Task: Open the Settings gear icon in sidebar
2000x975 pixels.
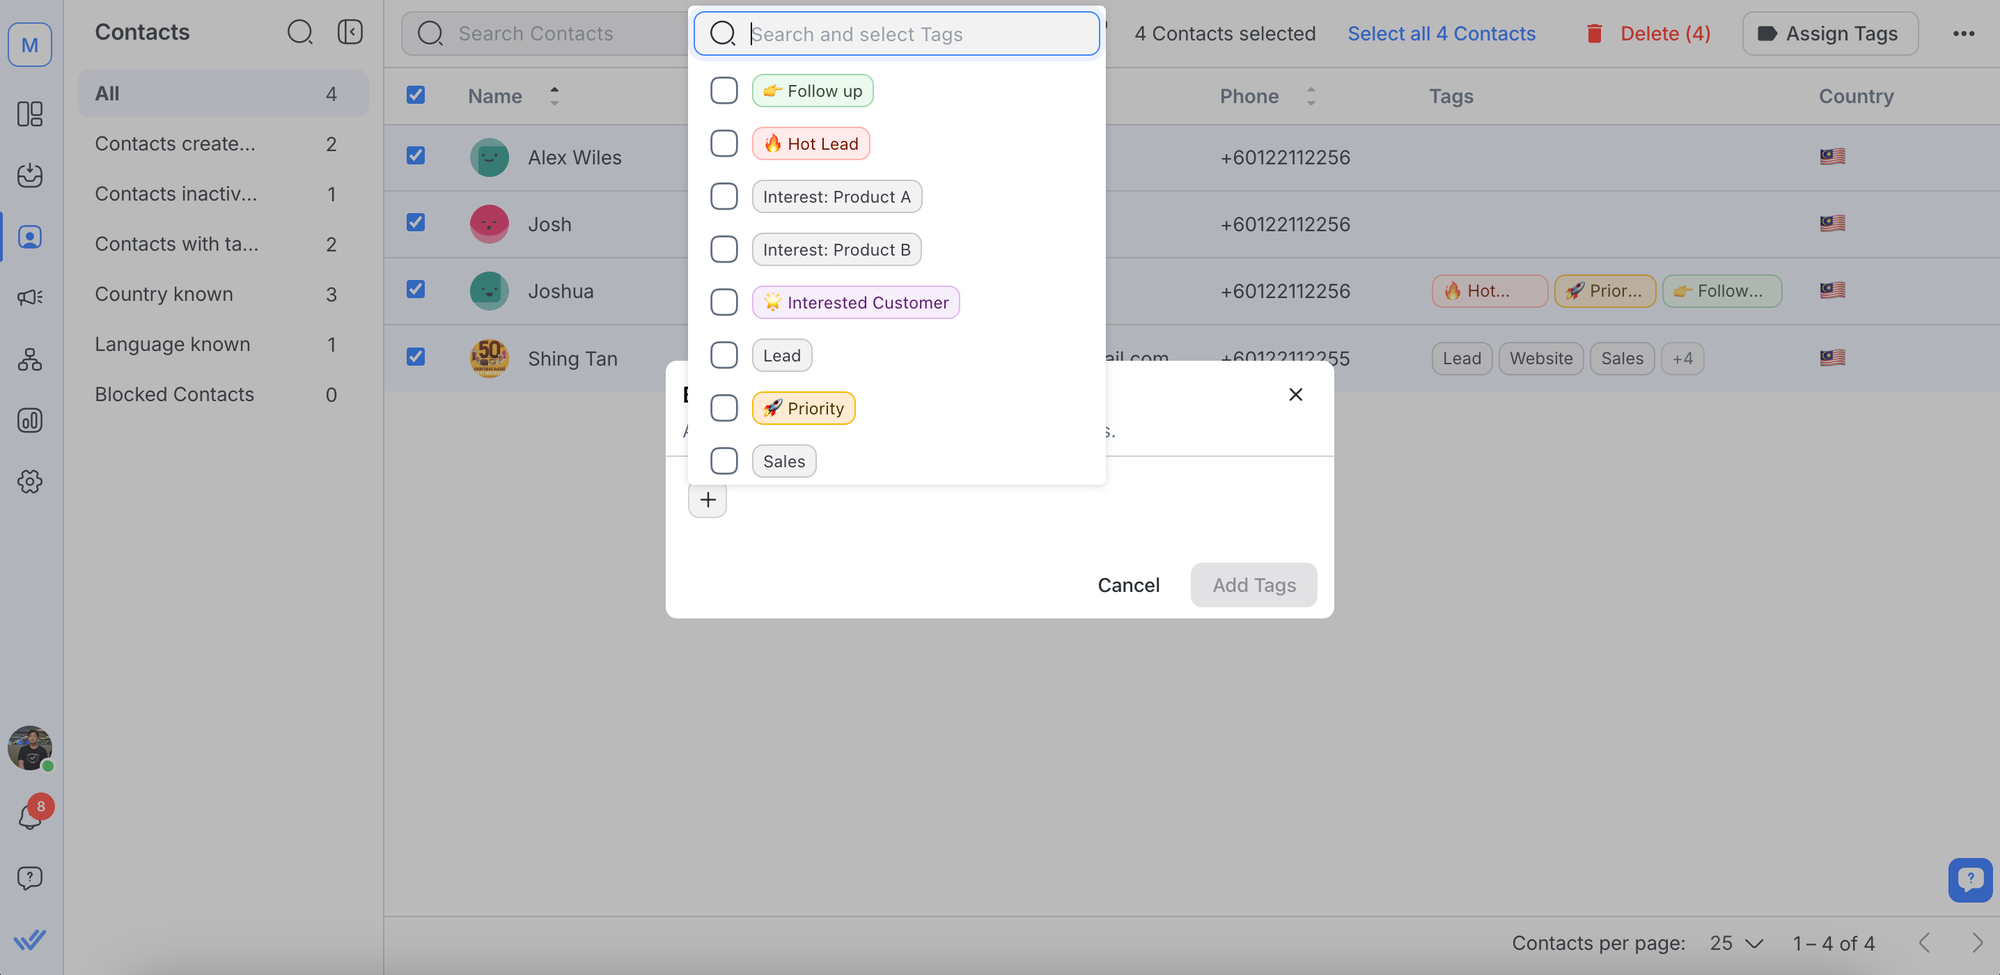Action: coord(30,482)
